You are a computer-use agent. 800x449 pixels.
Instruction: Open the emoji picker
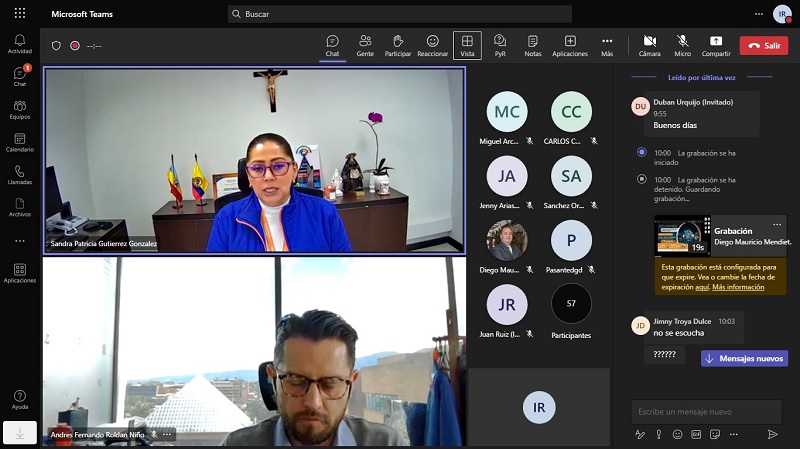(678, 434)
